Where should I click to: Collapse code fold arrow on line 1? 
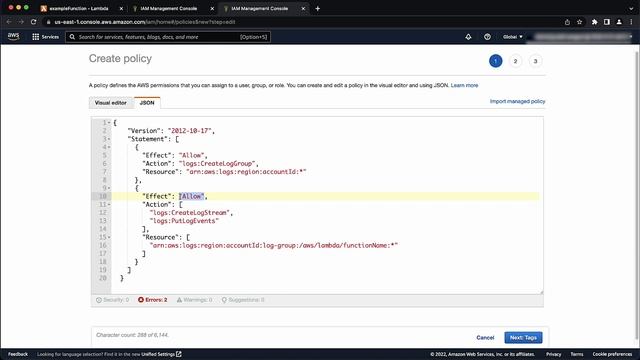coord(109,122)
